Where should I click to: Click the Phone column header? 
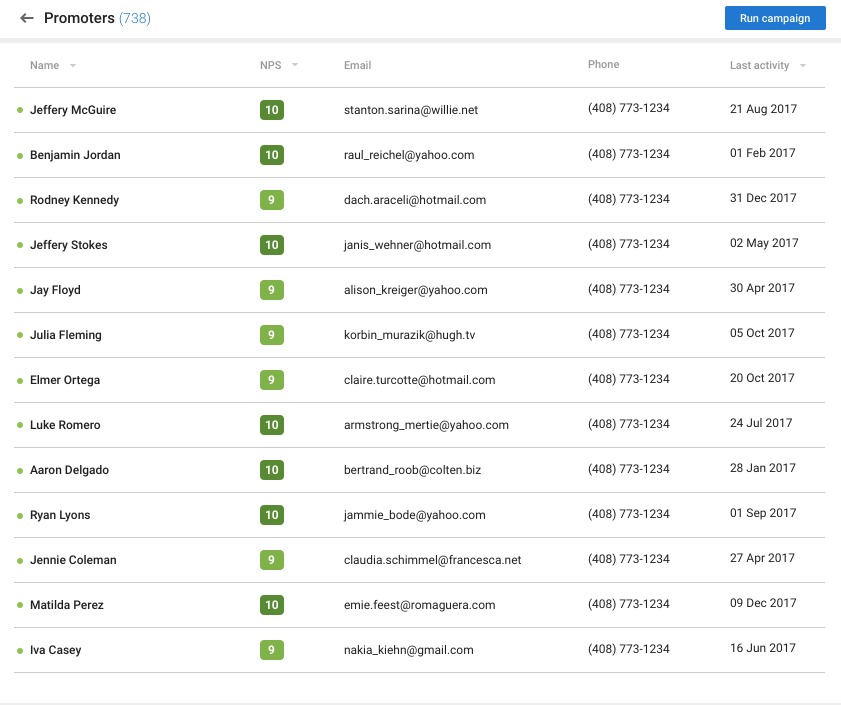pos(603,65)
